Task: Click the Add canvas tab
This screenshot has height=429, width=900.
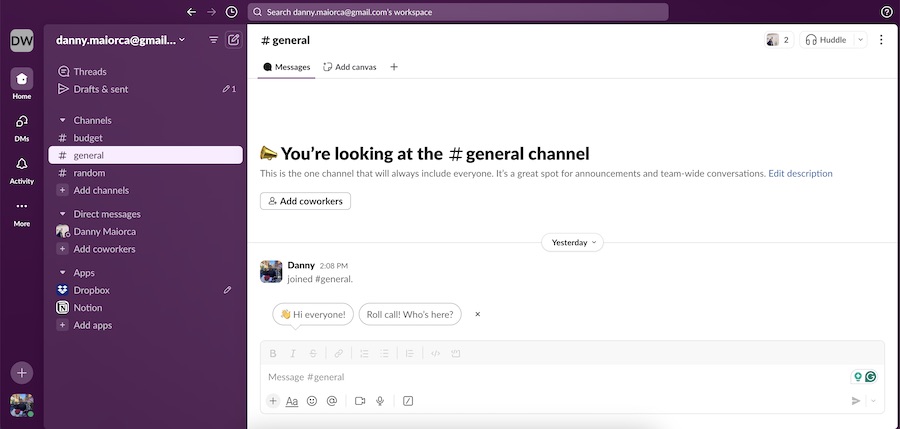Action: point(350,67)
